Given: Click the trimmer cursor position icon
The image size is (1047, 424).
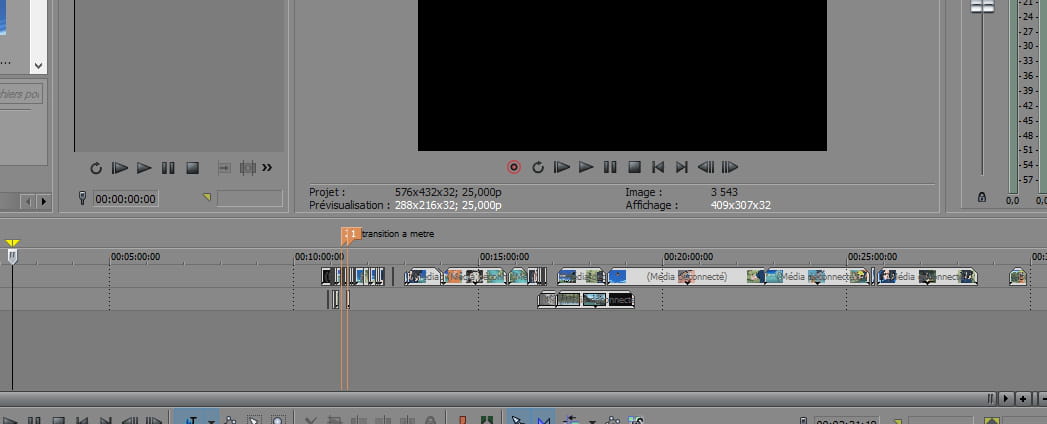Looking at the screenshot, I should [82, 198].
